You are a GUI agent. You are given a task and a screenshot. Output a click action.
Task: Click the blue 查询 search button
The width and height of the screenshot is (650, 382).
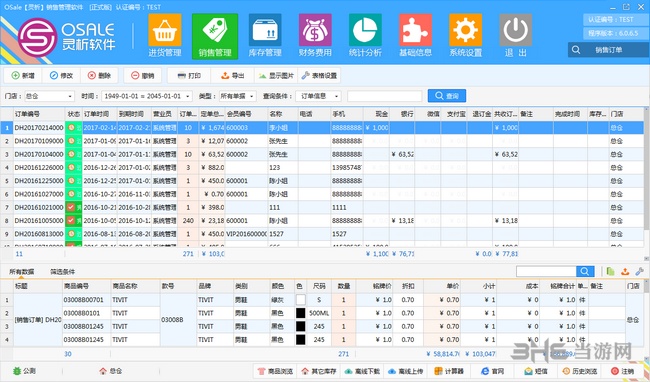coord(447,96)
